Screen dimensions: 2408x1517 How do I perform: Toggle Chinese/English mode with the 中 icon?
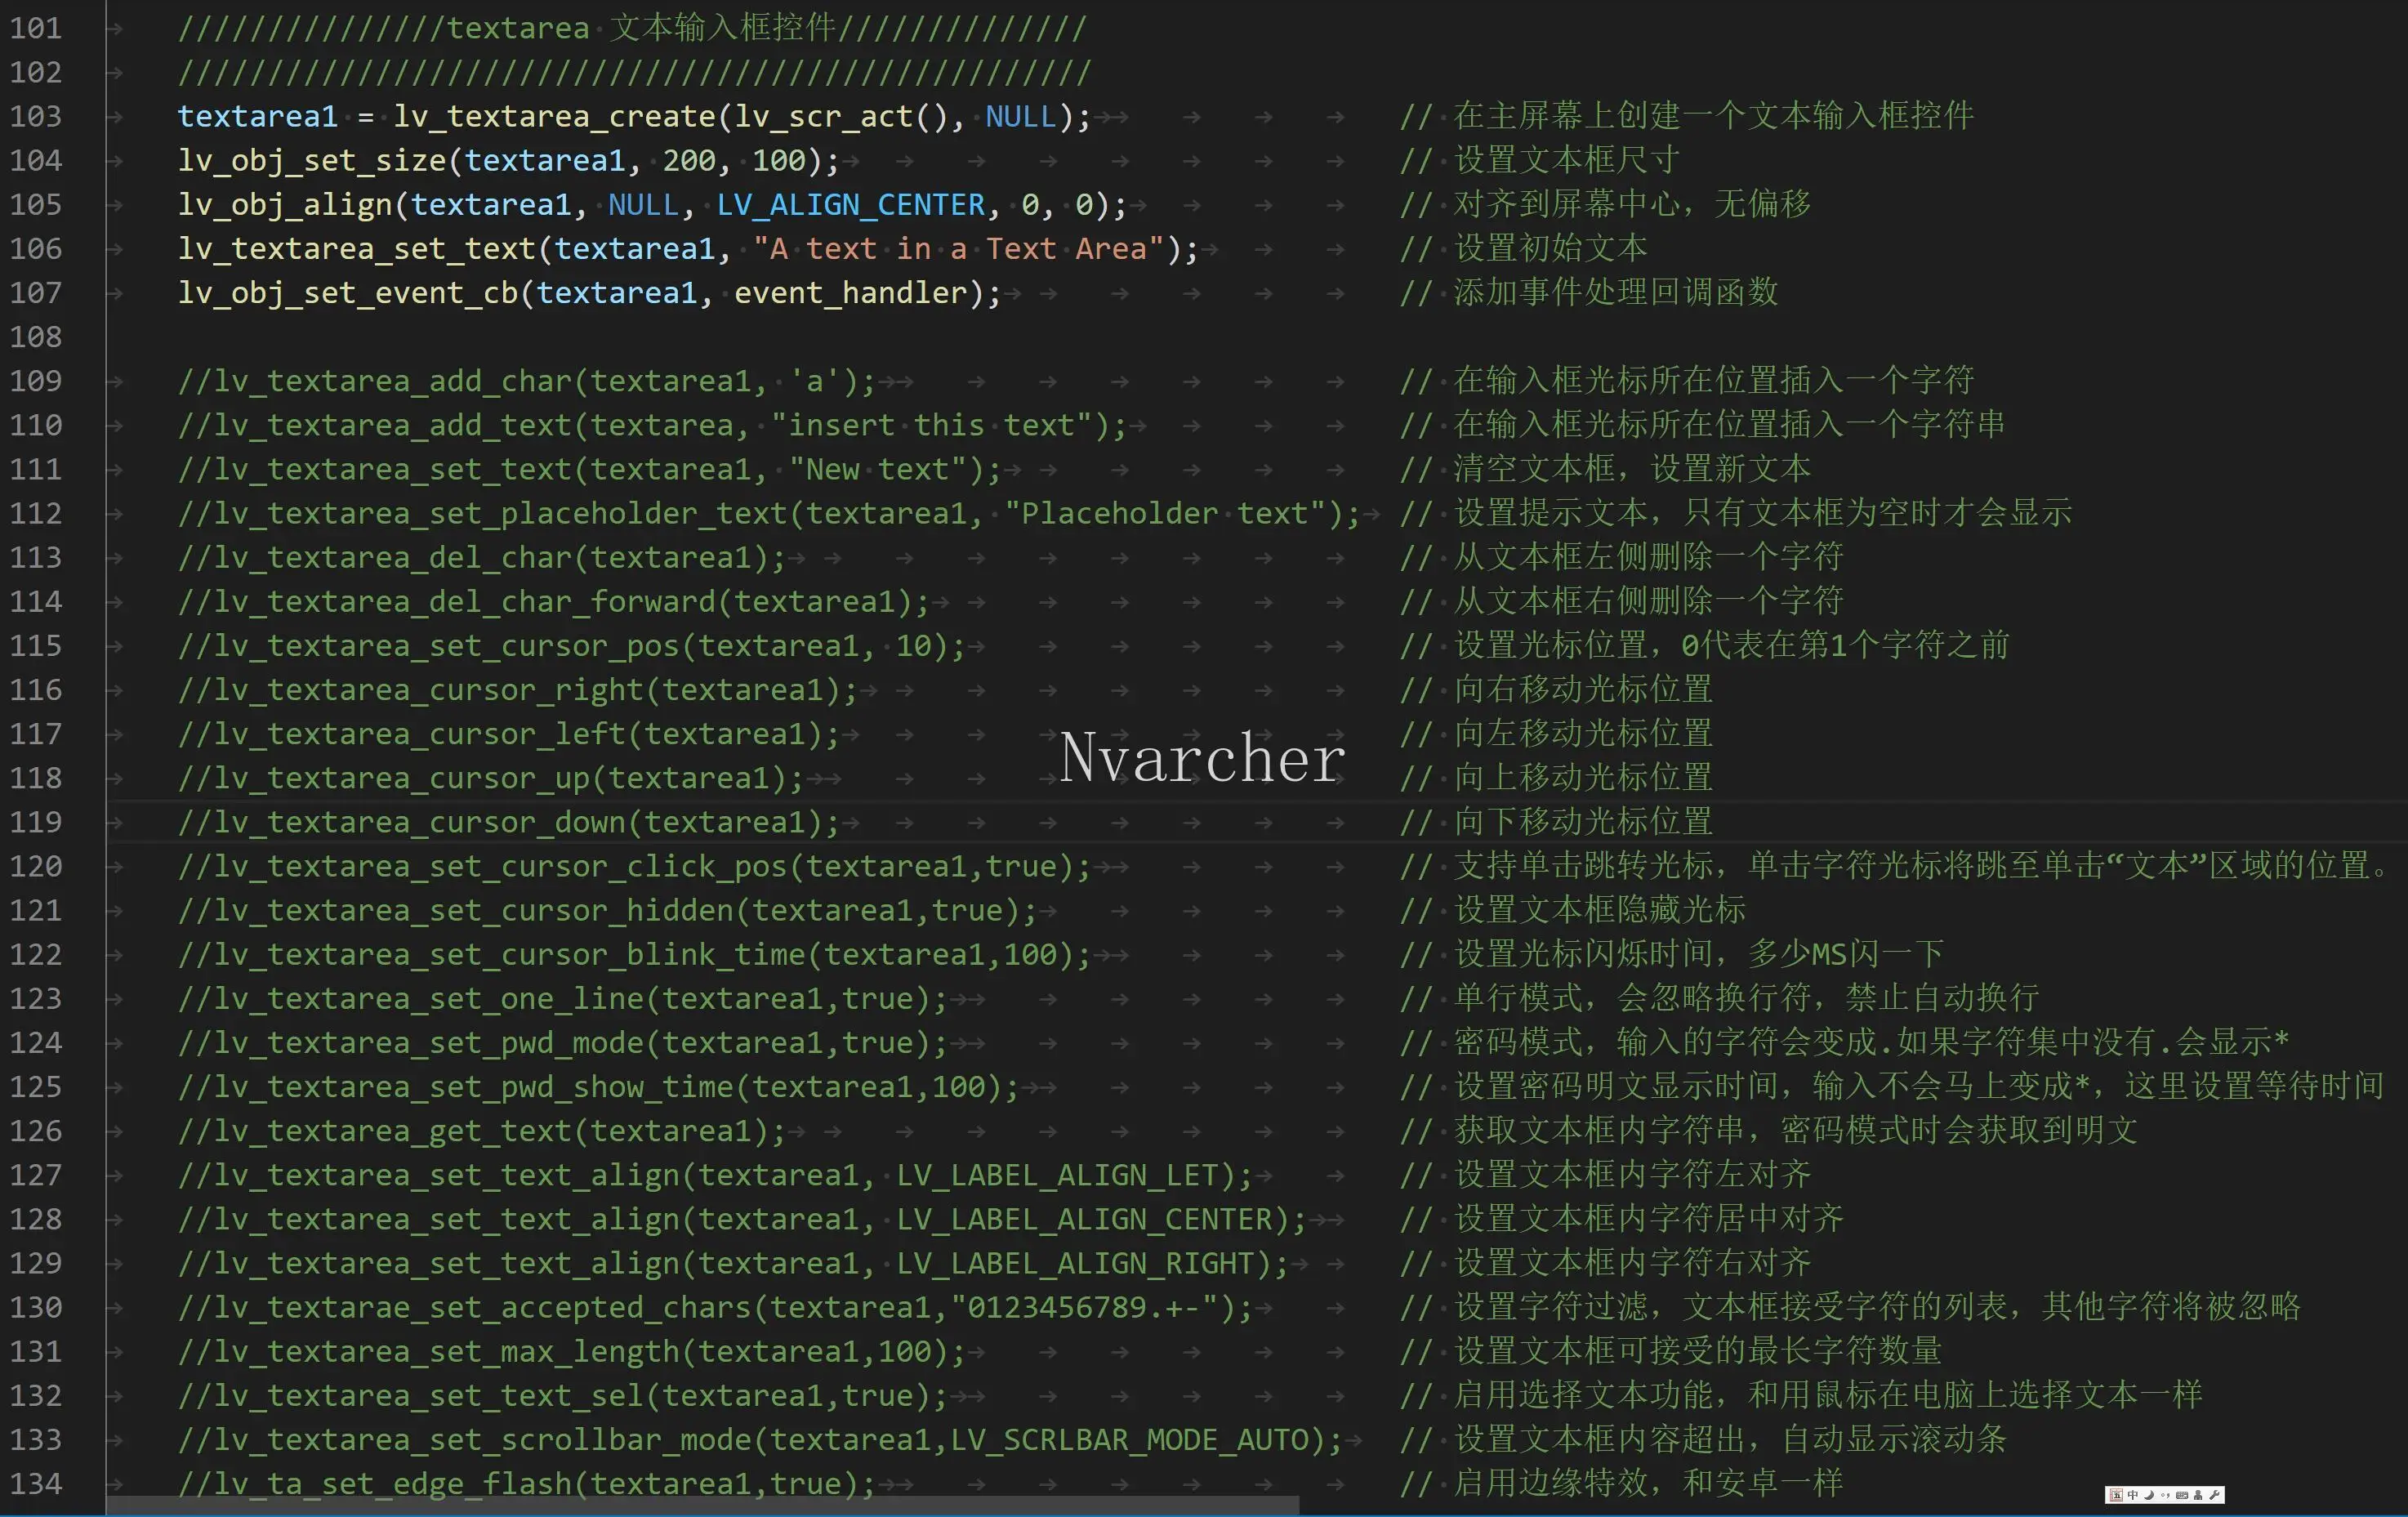pos(2133,1496)
